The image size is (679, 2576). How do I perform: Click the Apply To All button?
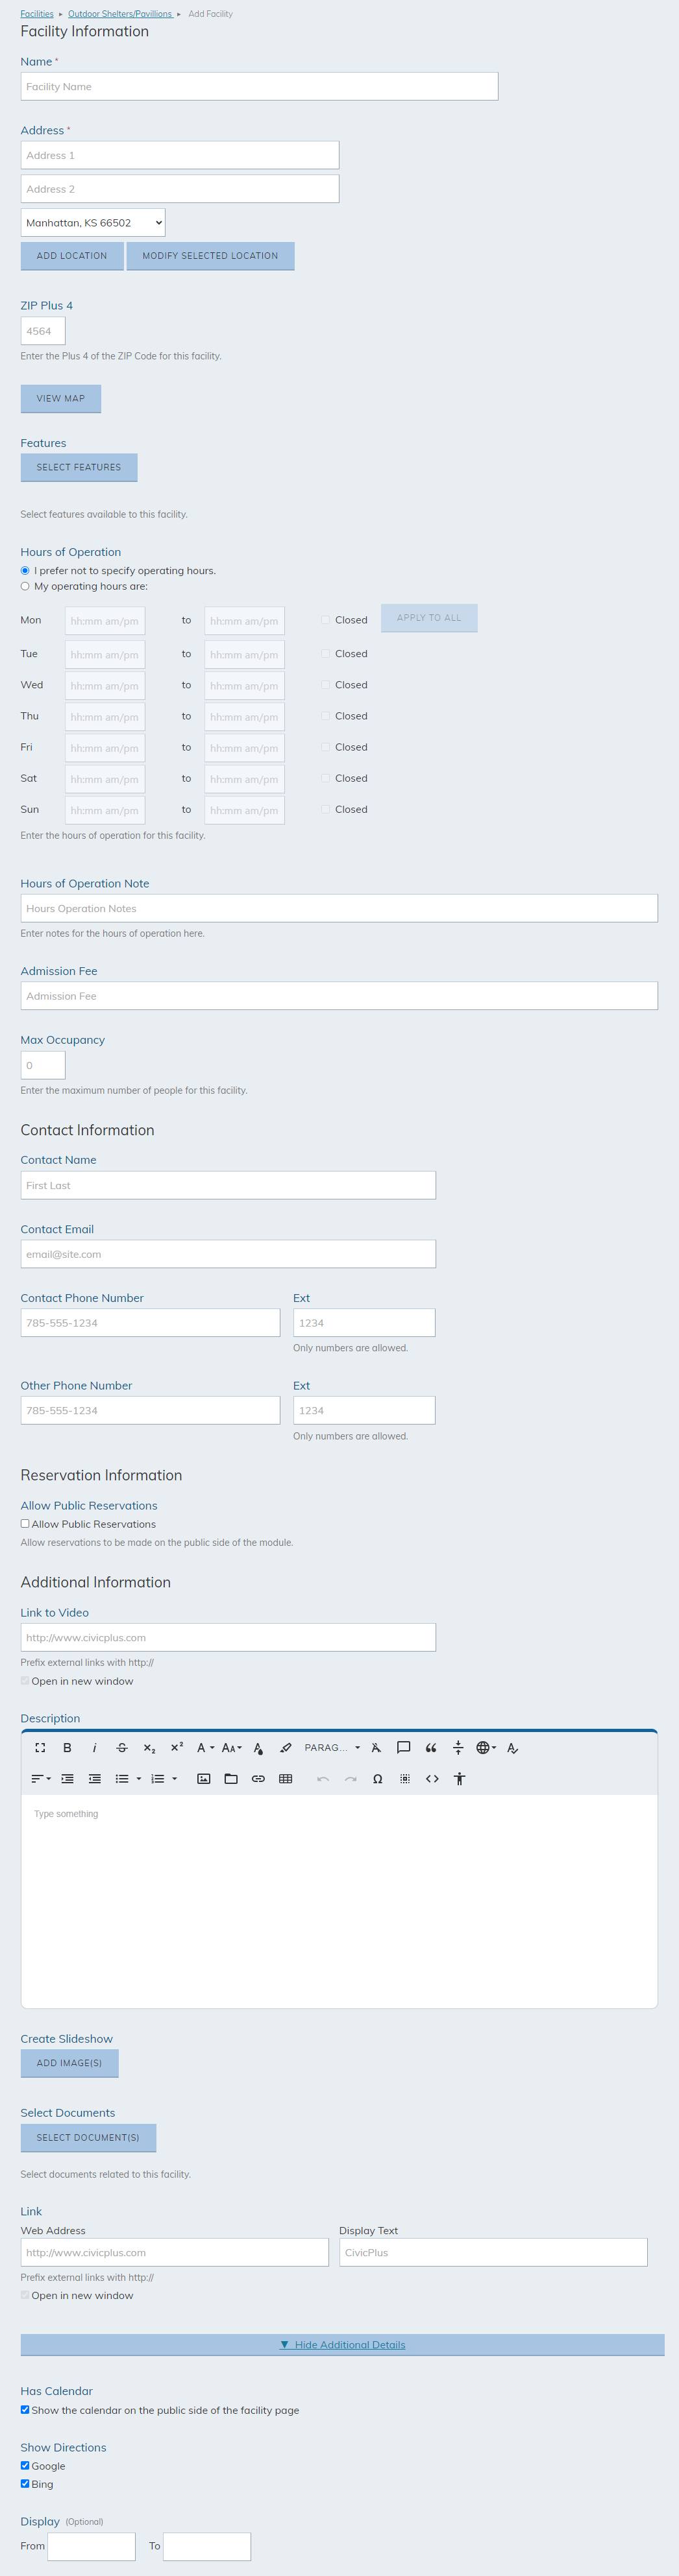[429, 618]
